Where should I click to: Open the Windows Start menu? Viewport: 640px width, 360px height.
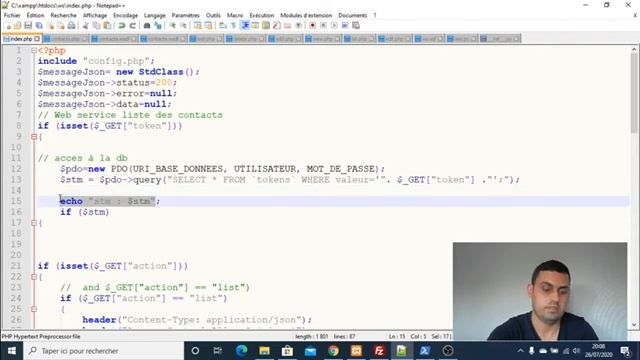pos(11,351)
